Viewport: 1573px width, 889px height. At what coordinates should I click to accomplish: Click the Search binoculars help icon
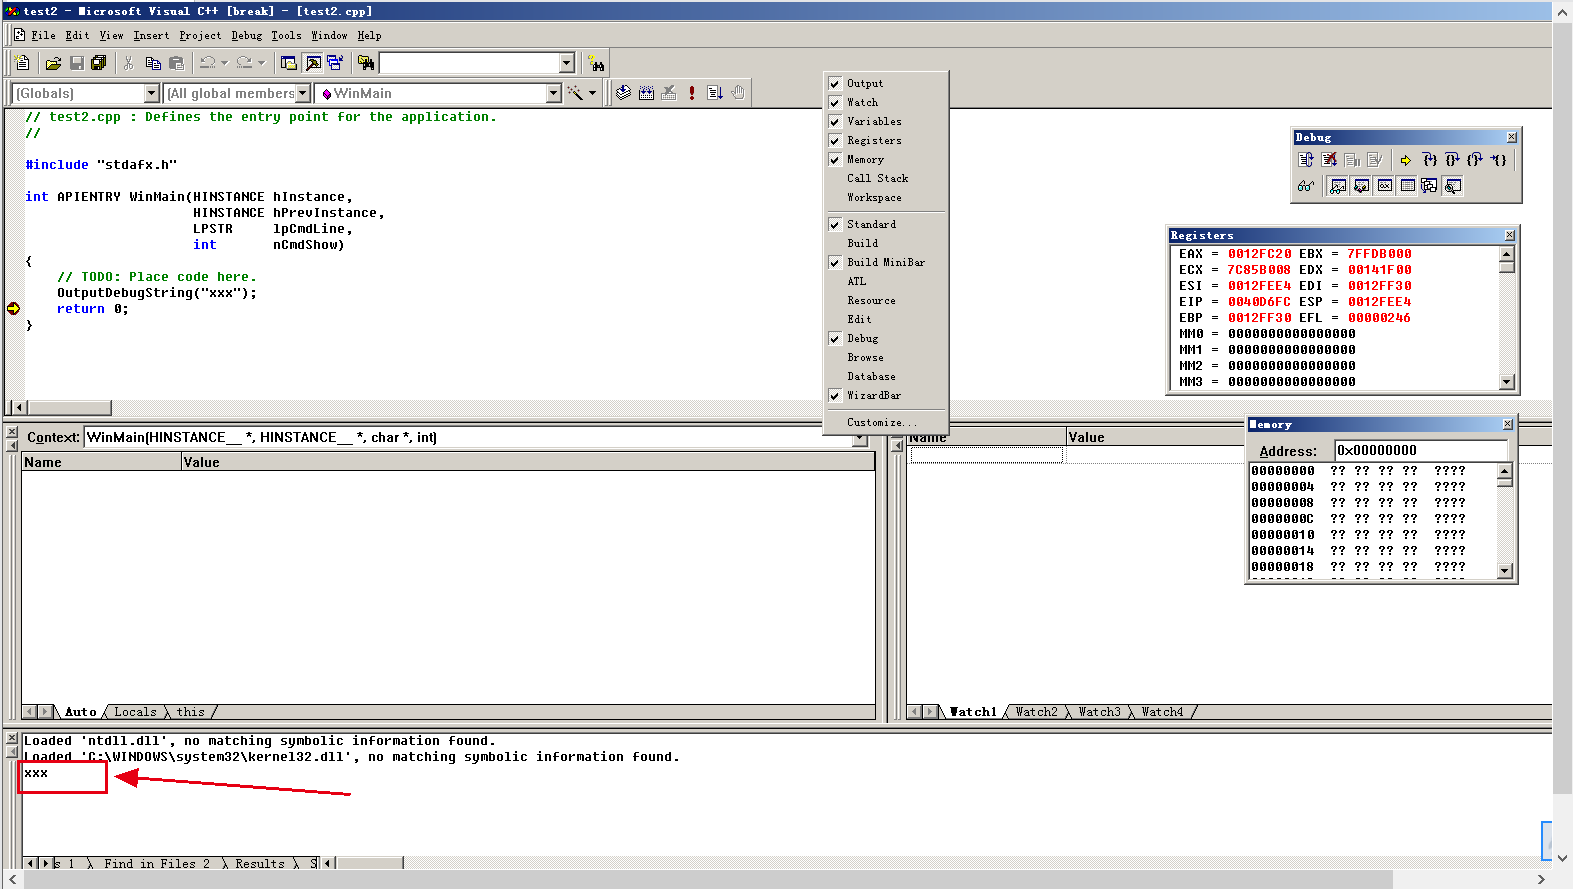click(x=597, y=63)
